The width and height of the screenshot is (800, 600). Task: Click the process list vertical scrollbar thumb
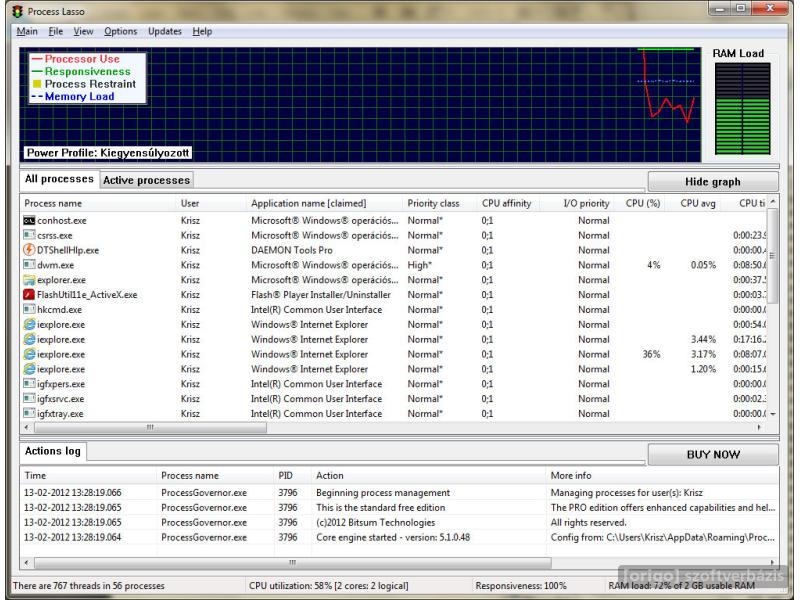point(772,256)
